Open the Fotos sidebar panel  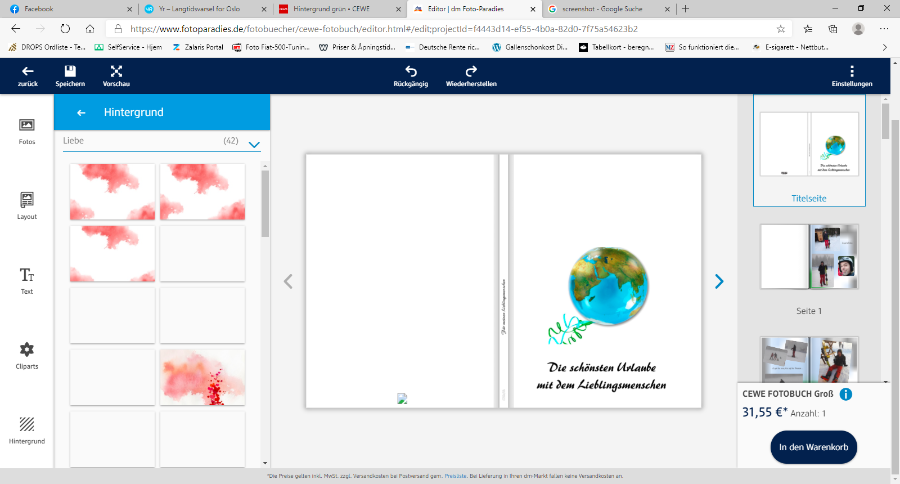[x=26, y=131]
